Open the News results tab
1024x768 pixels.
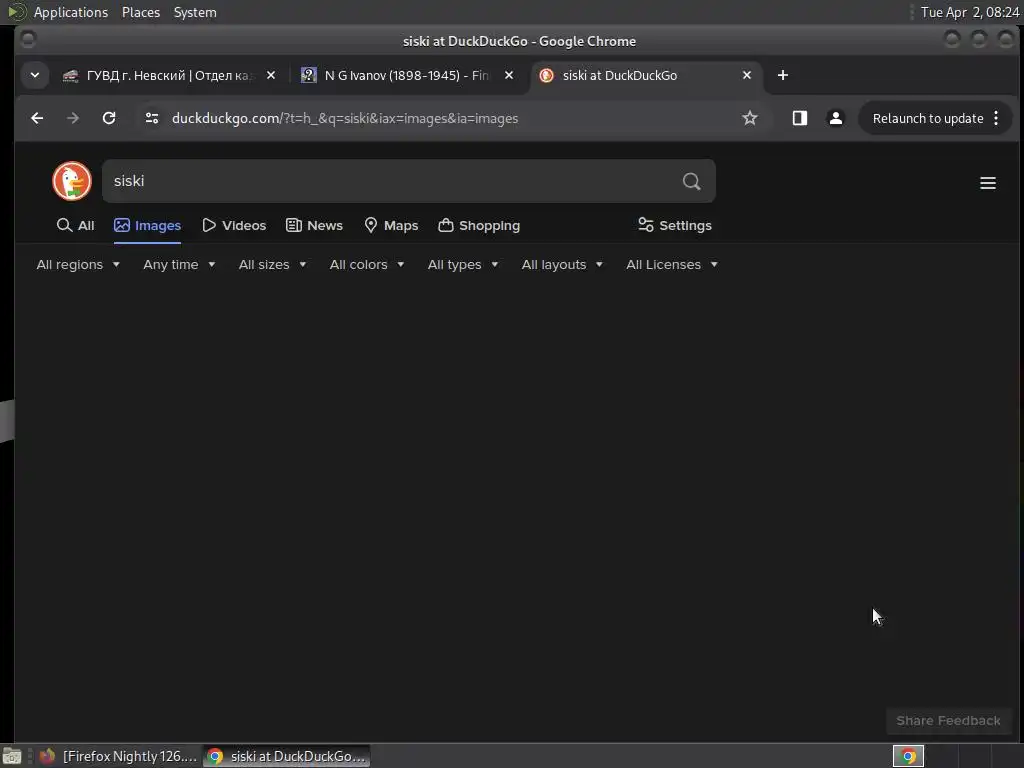tap(314, 225)
